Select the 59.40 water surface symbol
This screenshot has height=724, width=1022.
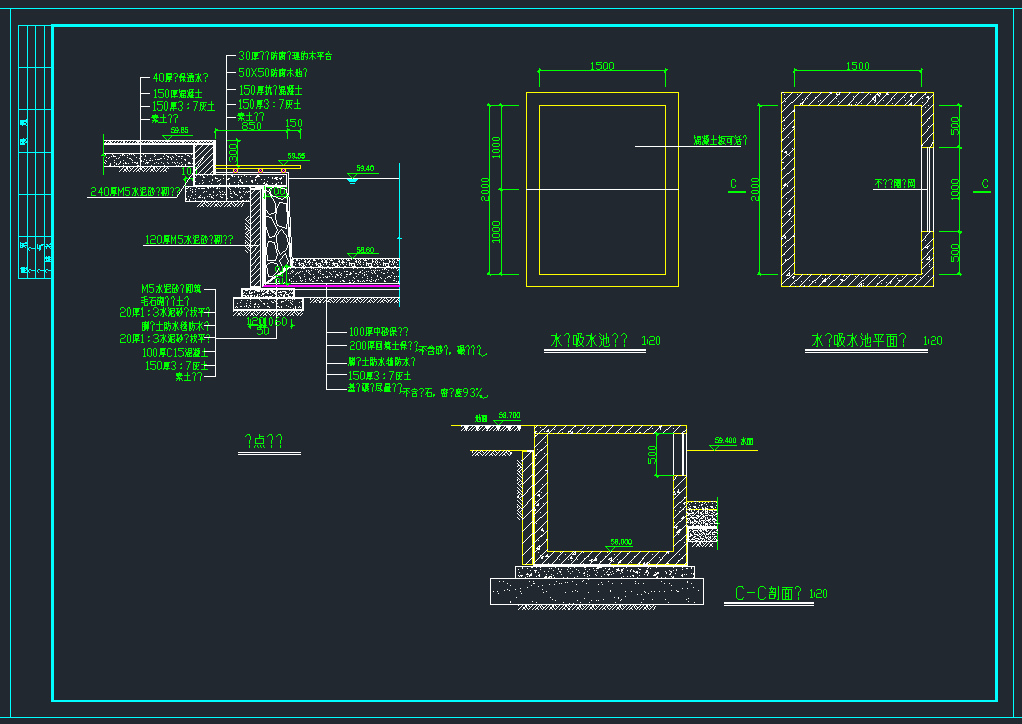(x=353, y=178)
